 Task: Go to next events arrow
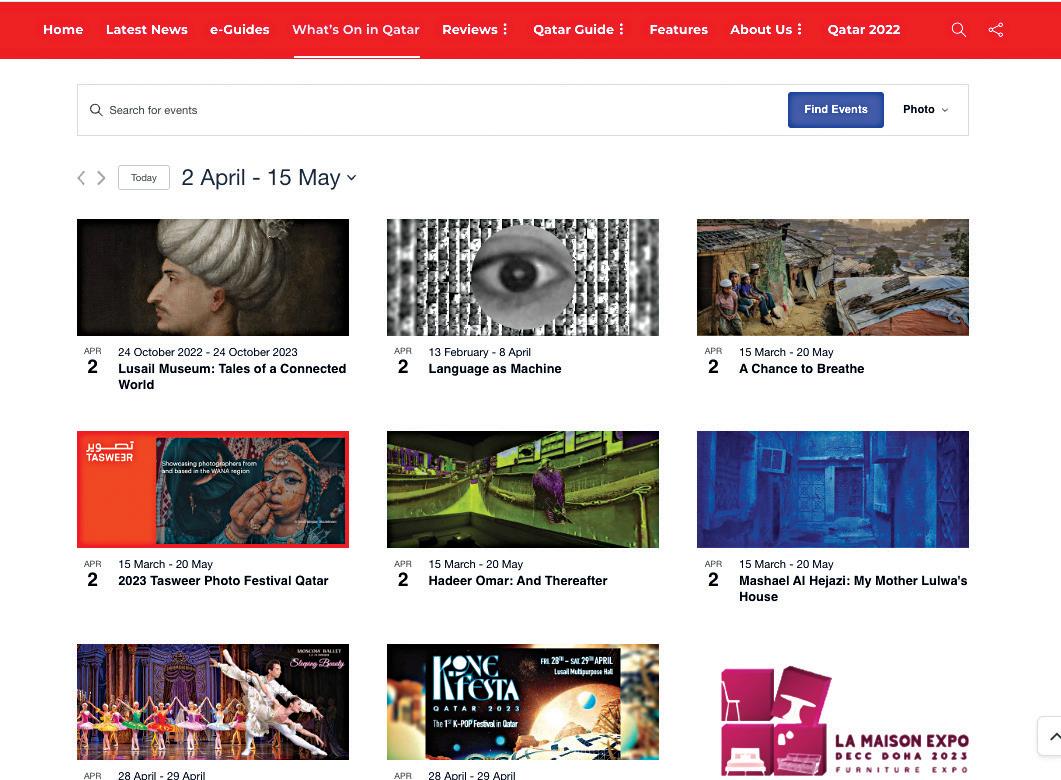[x=101, y=178]
